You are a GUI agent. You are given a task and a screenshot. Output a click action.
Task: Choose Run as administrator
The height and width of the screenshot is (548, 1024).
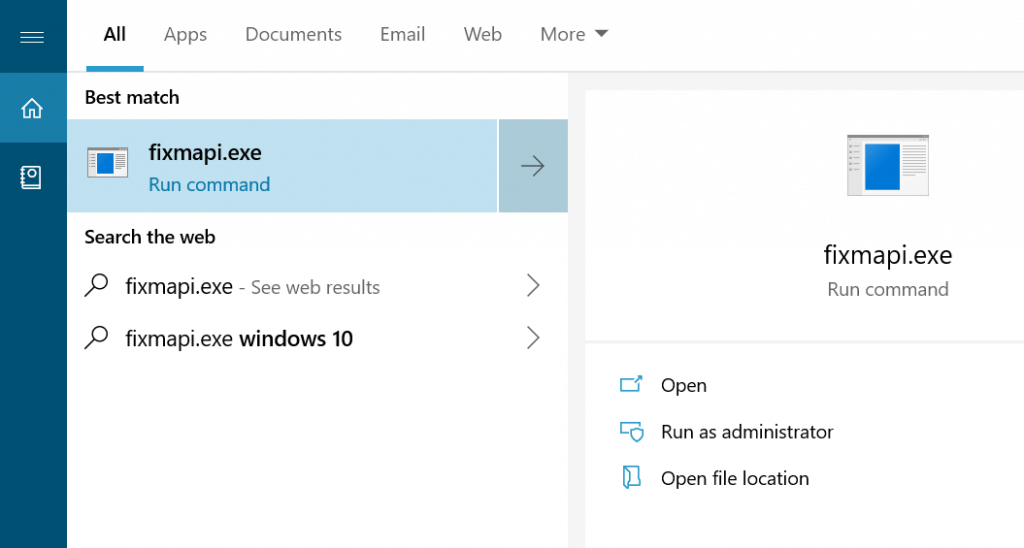pos(747,432)
